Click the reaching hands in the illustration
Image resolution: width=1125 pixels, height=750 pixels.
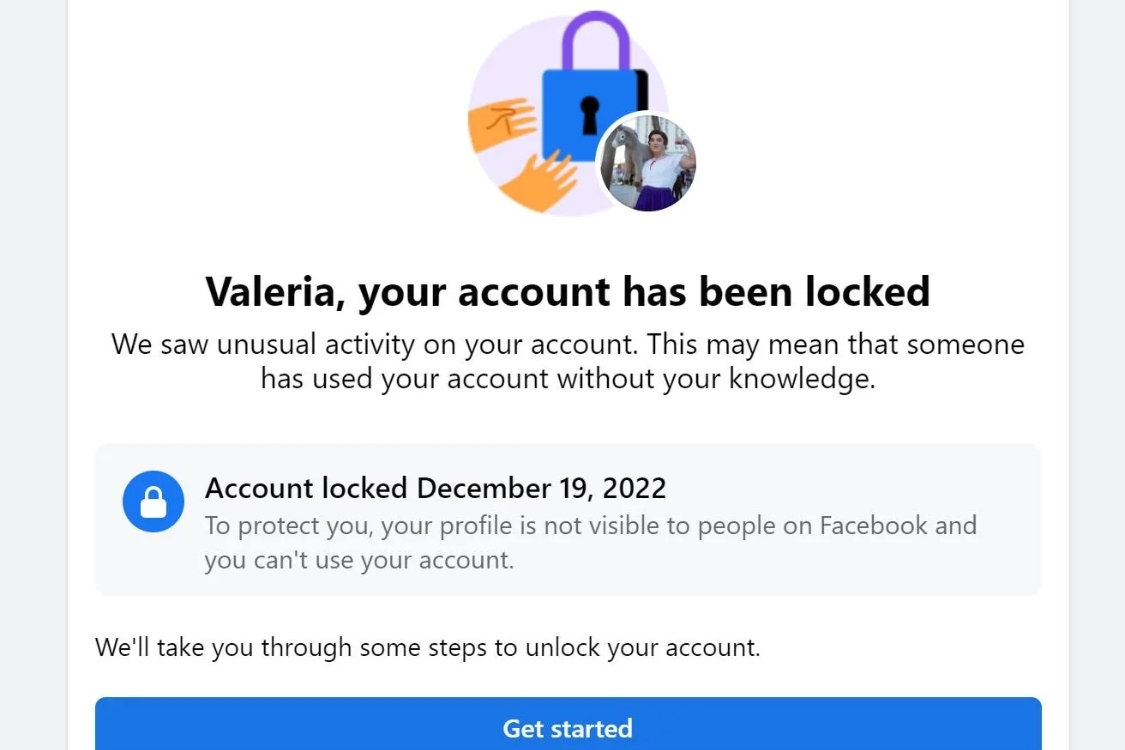pos(510,145)
